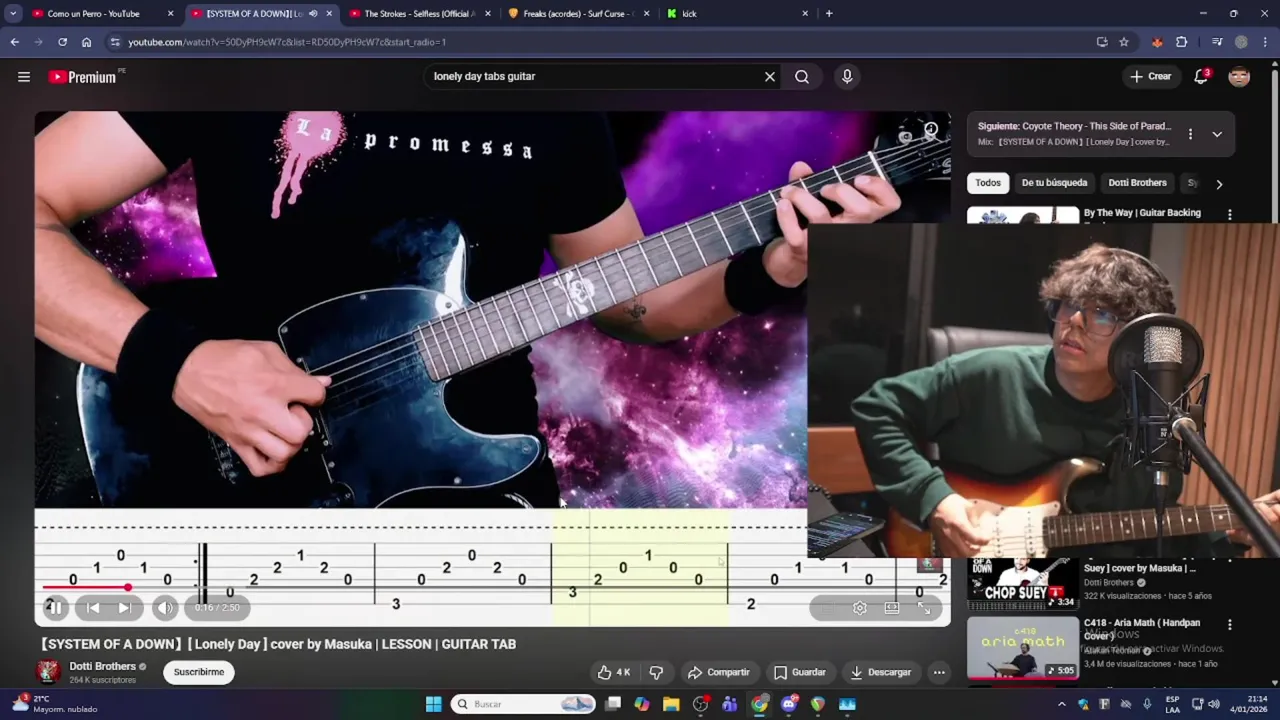Open the extensions puzzle icon
The width and height of the screenshot is (1280, 720).
1181,42
